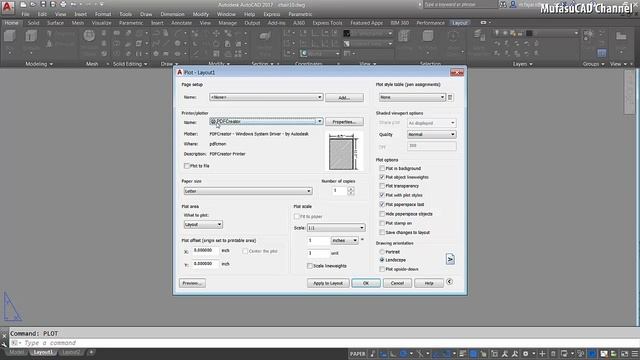Open the File menu
Viewport: 640px width, 360px height.
(25, 14)
